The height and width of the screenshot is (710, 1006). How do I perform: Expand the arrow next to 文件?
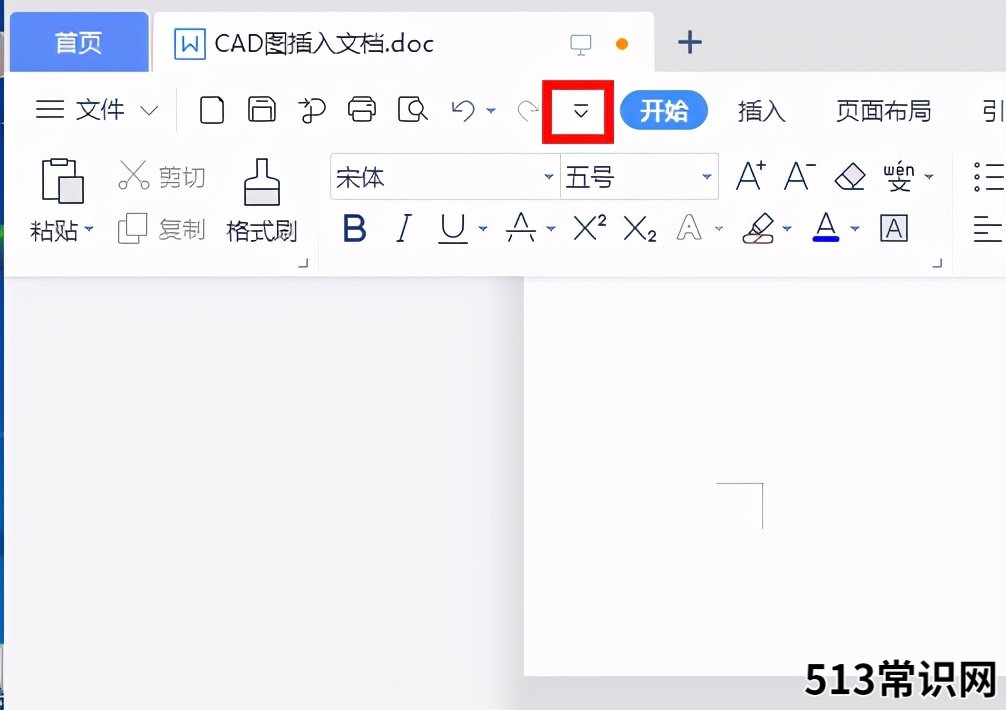(x=149, y=110)
